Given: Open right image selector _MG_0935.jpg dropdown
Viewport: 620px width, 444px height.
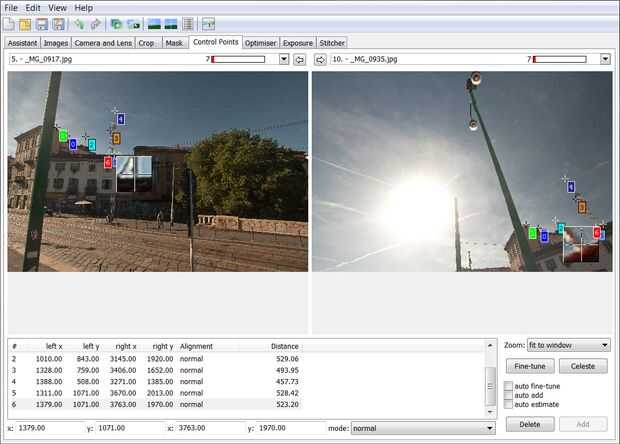Looking at the screenshot, I should click(x=605, y=59).
